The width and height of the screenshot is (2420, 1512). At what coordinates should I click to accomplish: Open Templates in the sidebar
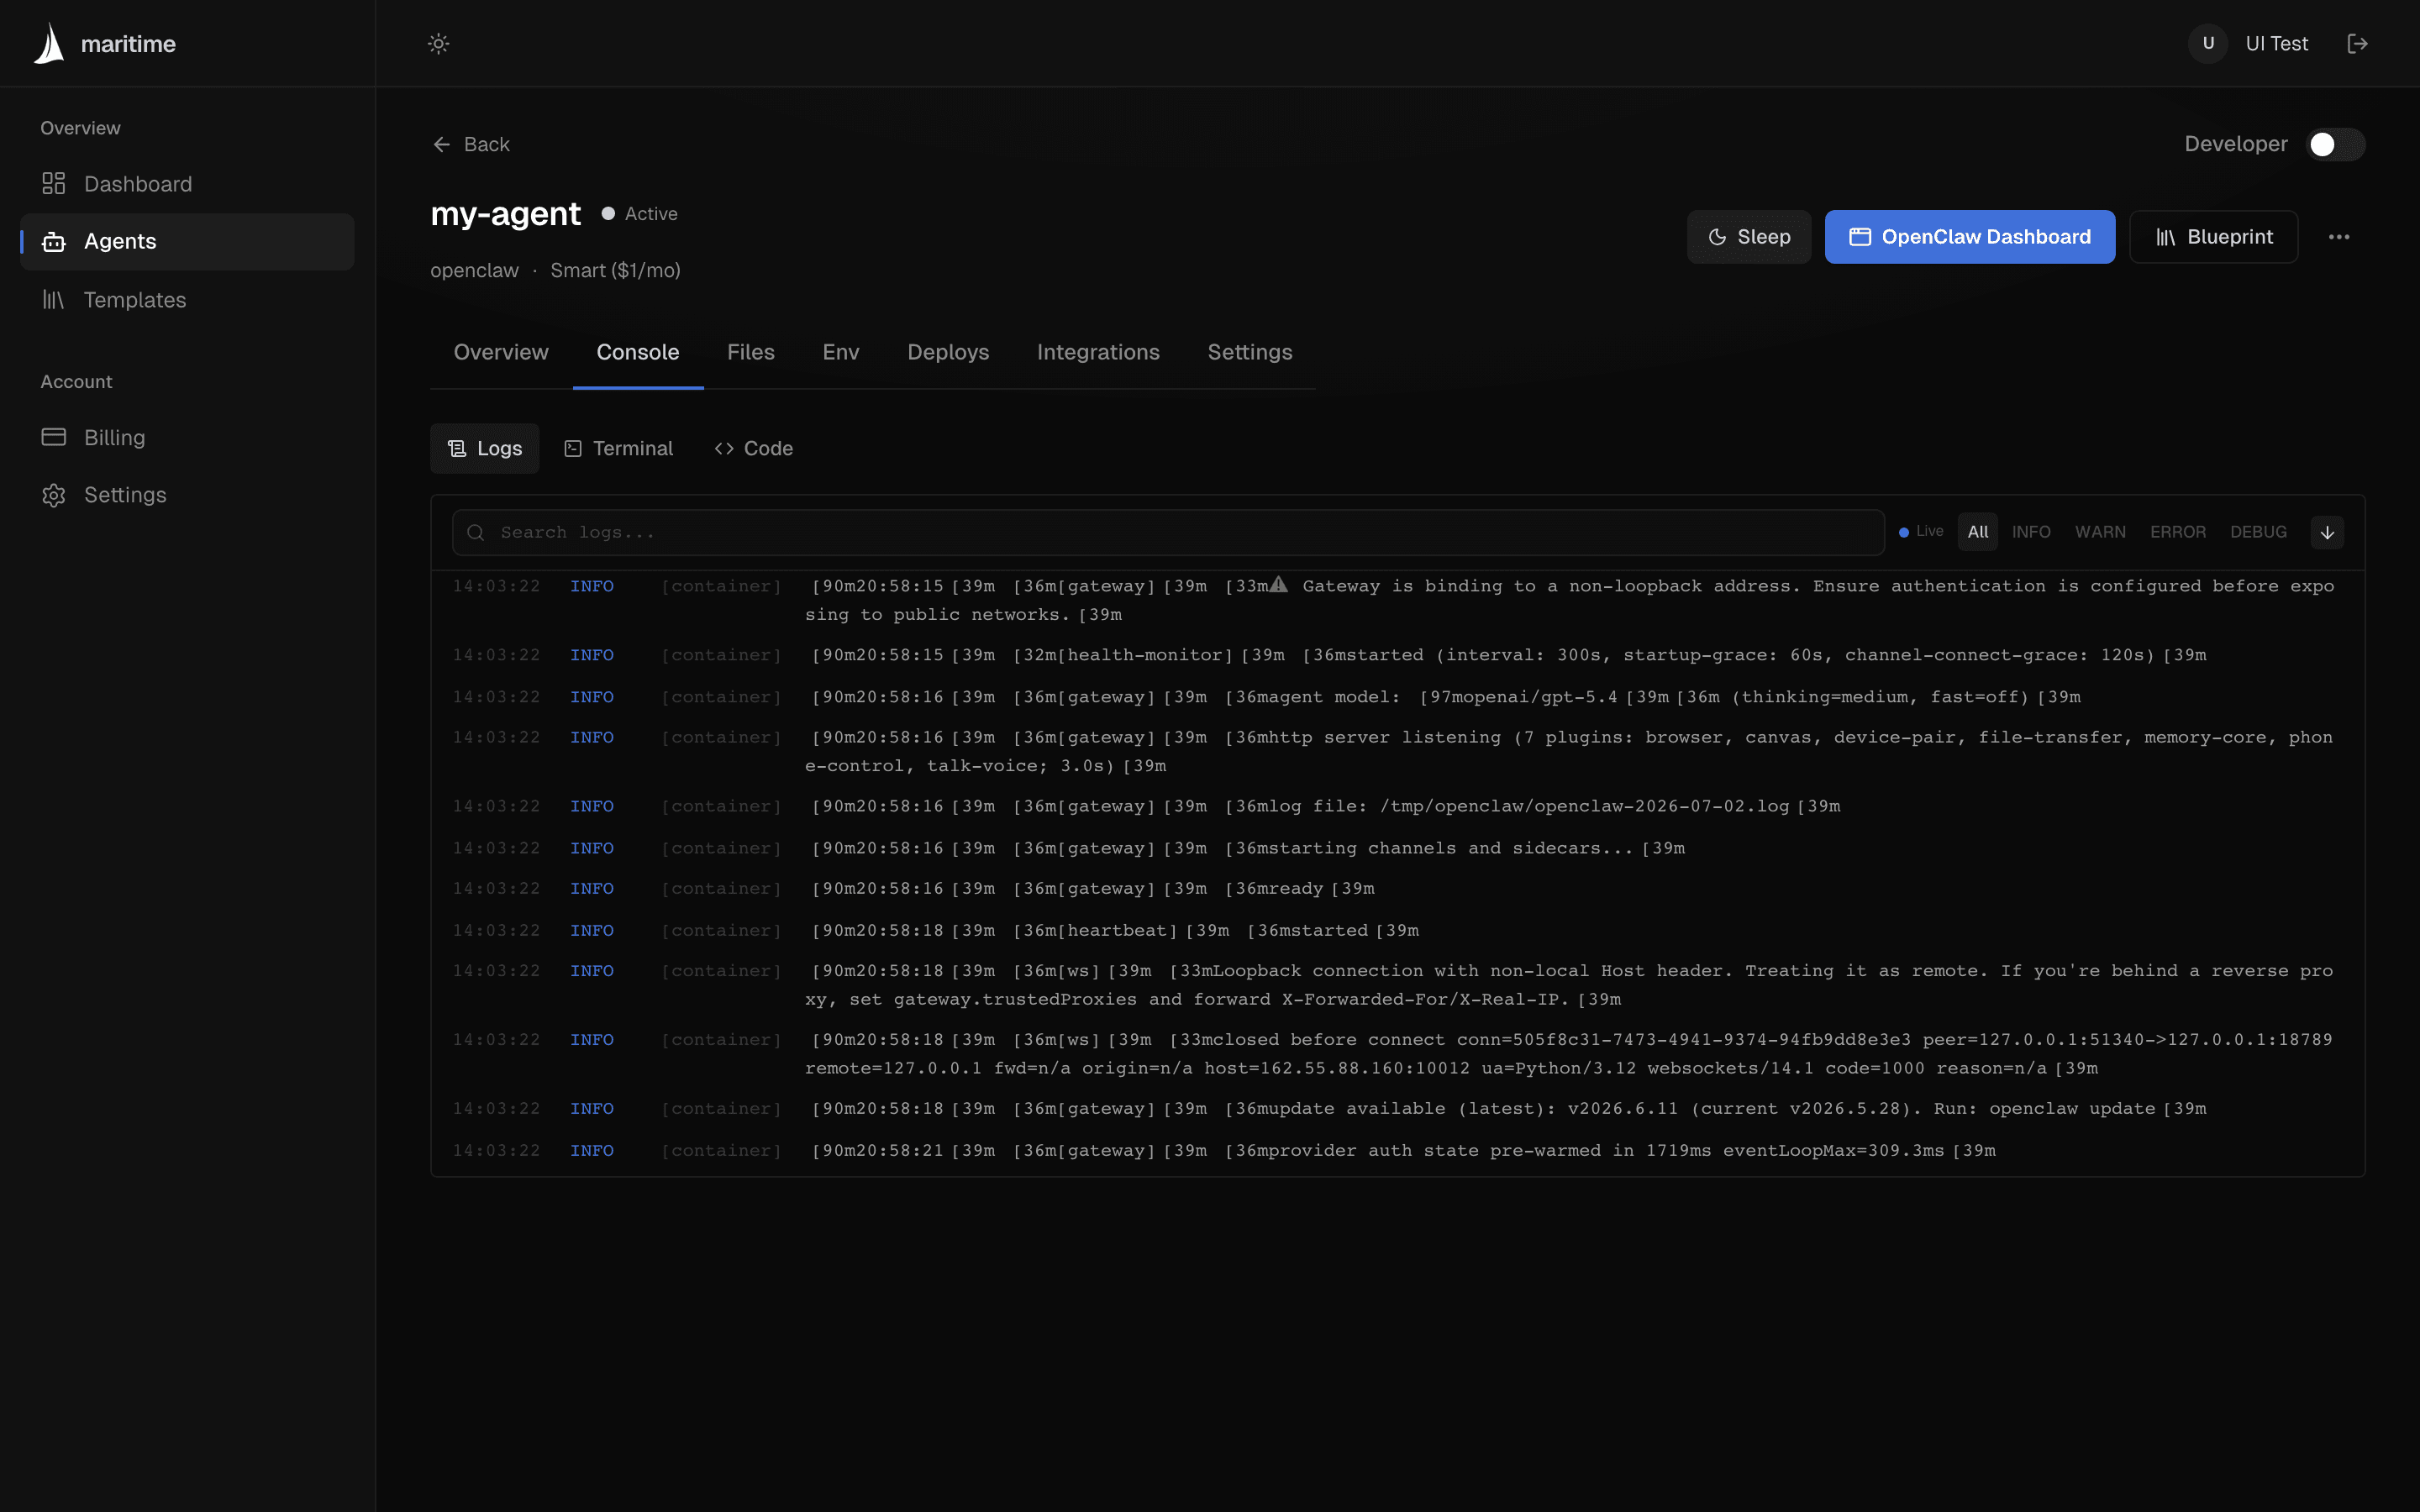(x=187, y=299)
